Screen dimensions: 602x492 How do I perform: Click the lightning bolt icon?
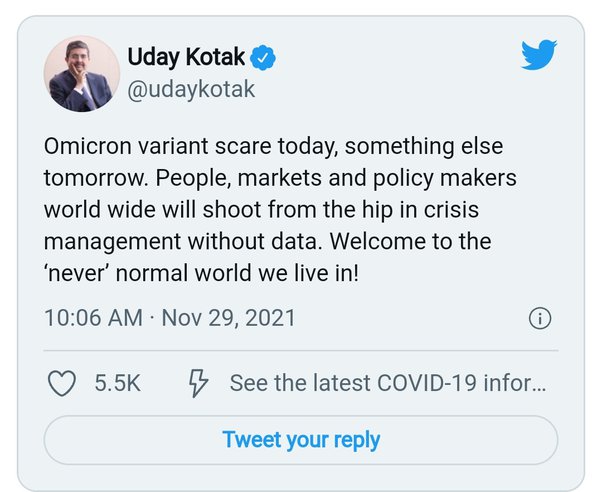point(198,383)
